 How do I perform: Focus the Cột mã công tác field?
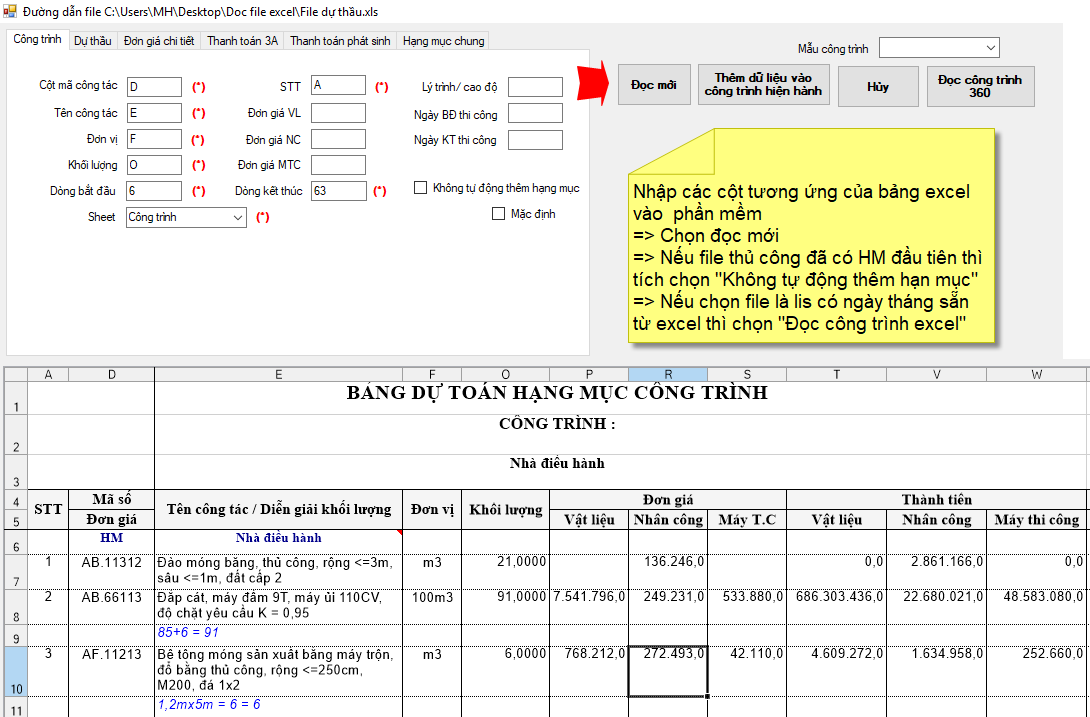154,86
